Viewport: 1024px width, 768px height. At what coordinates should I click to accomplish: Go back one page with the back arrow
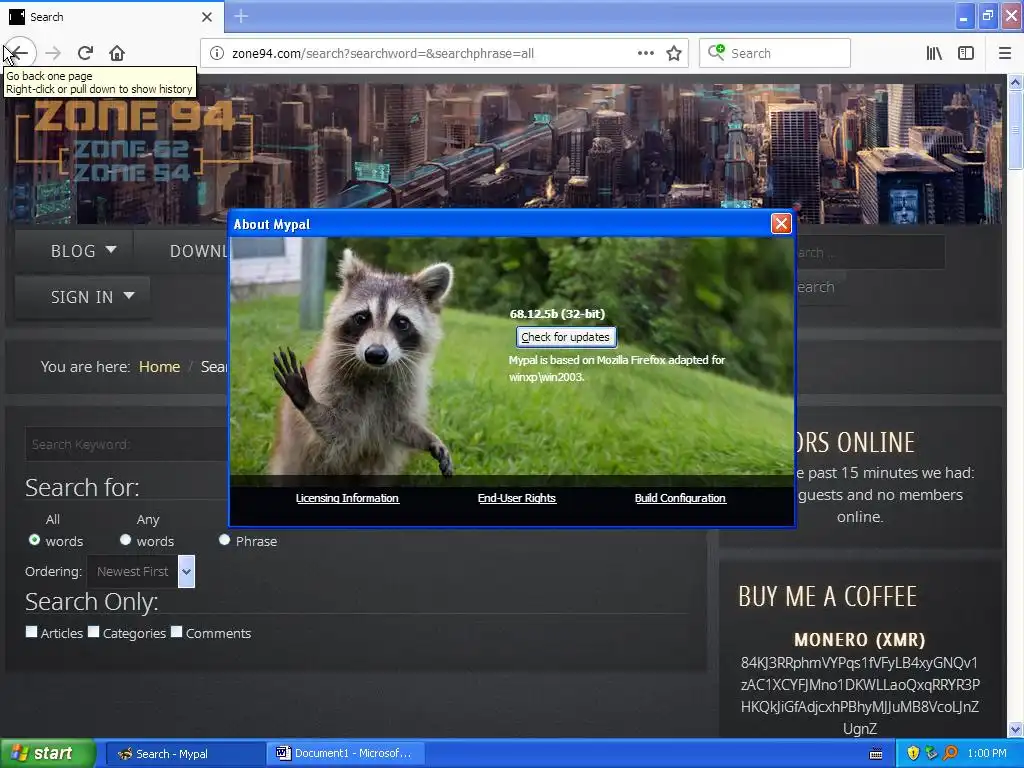20,53
